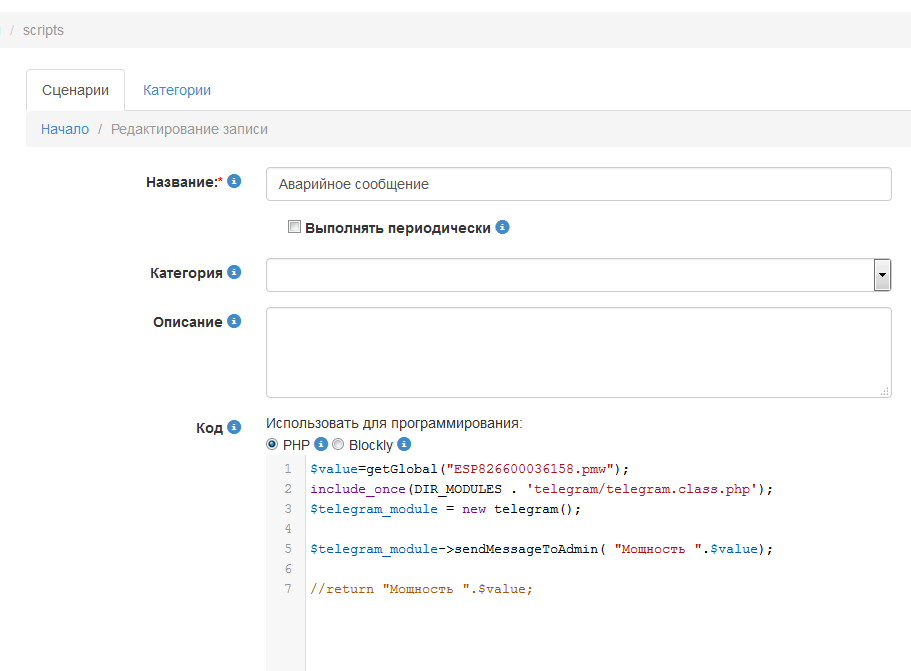
Task: Select the PHP radio button
Action: point(272,445)
